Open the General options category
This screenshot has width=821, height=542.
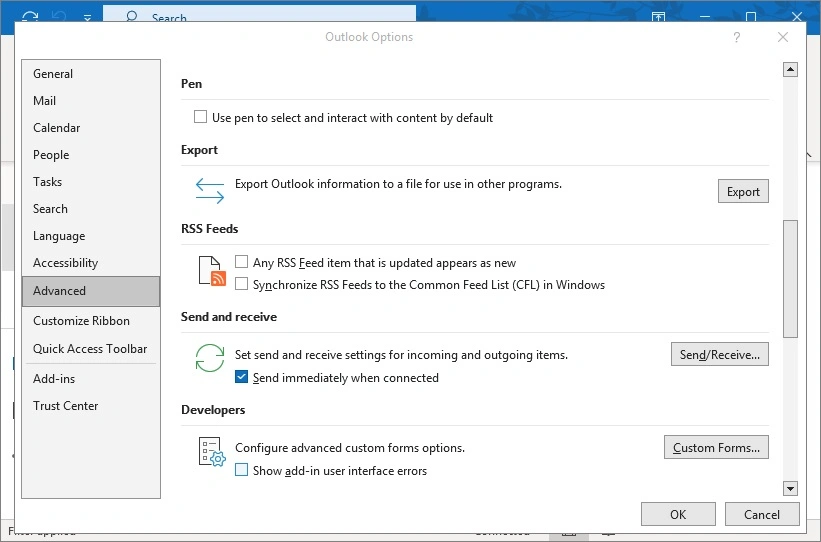(x=91, y=74)
